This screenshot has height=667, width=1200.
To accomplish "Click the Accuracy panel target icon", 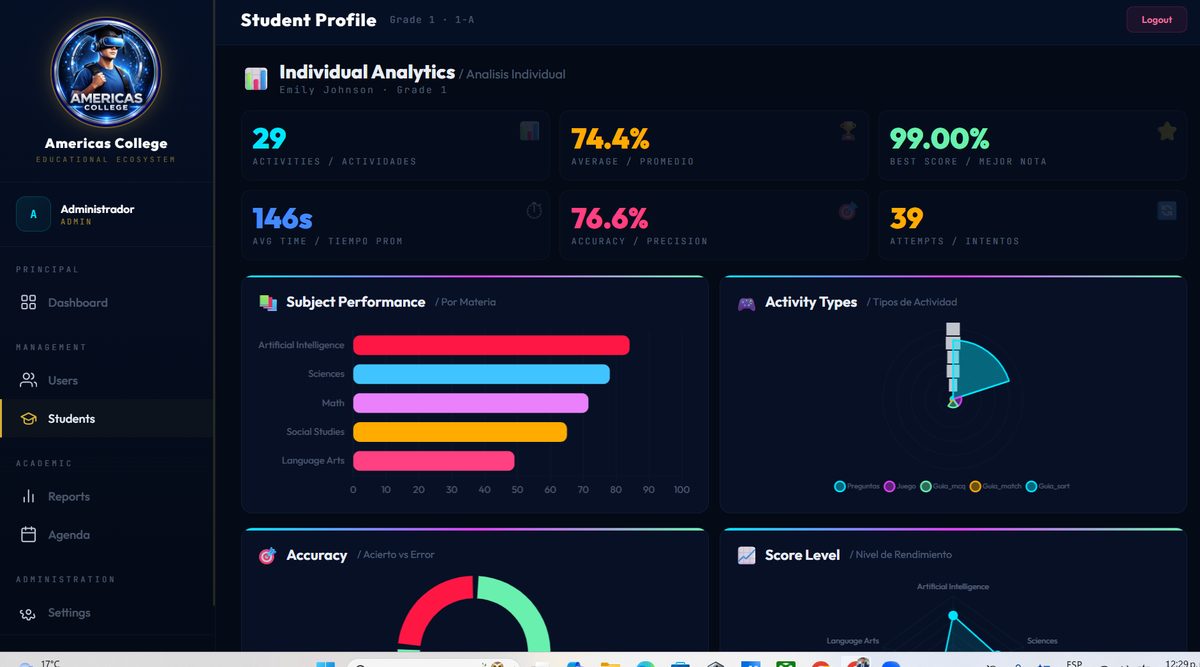I will tap(267, 556).
